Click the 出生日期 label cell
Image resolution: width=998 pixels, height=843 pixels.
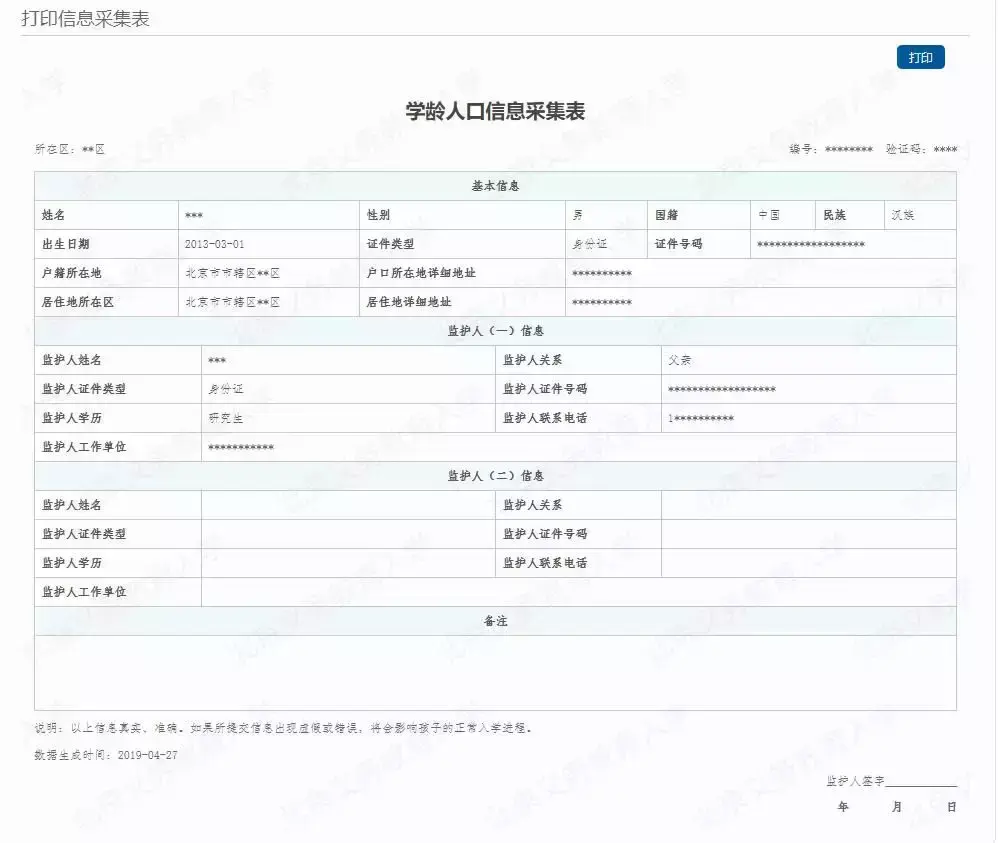[106, 244]
